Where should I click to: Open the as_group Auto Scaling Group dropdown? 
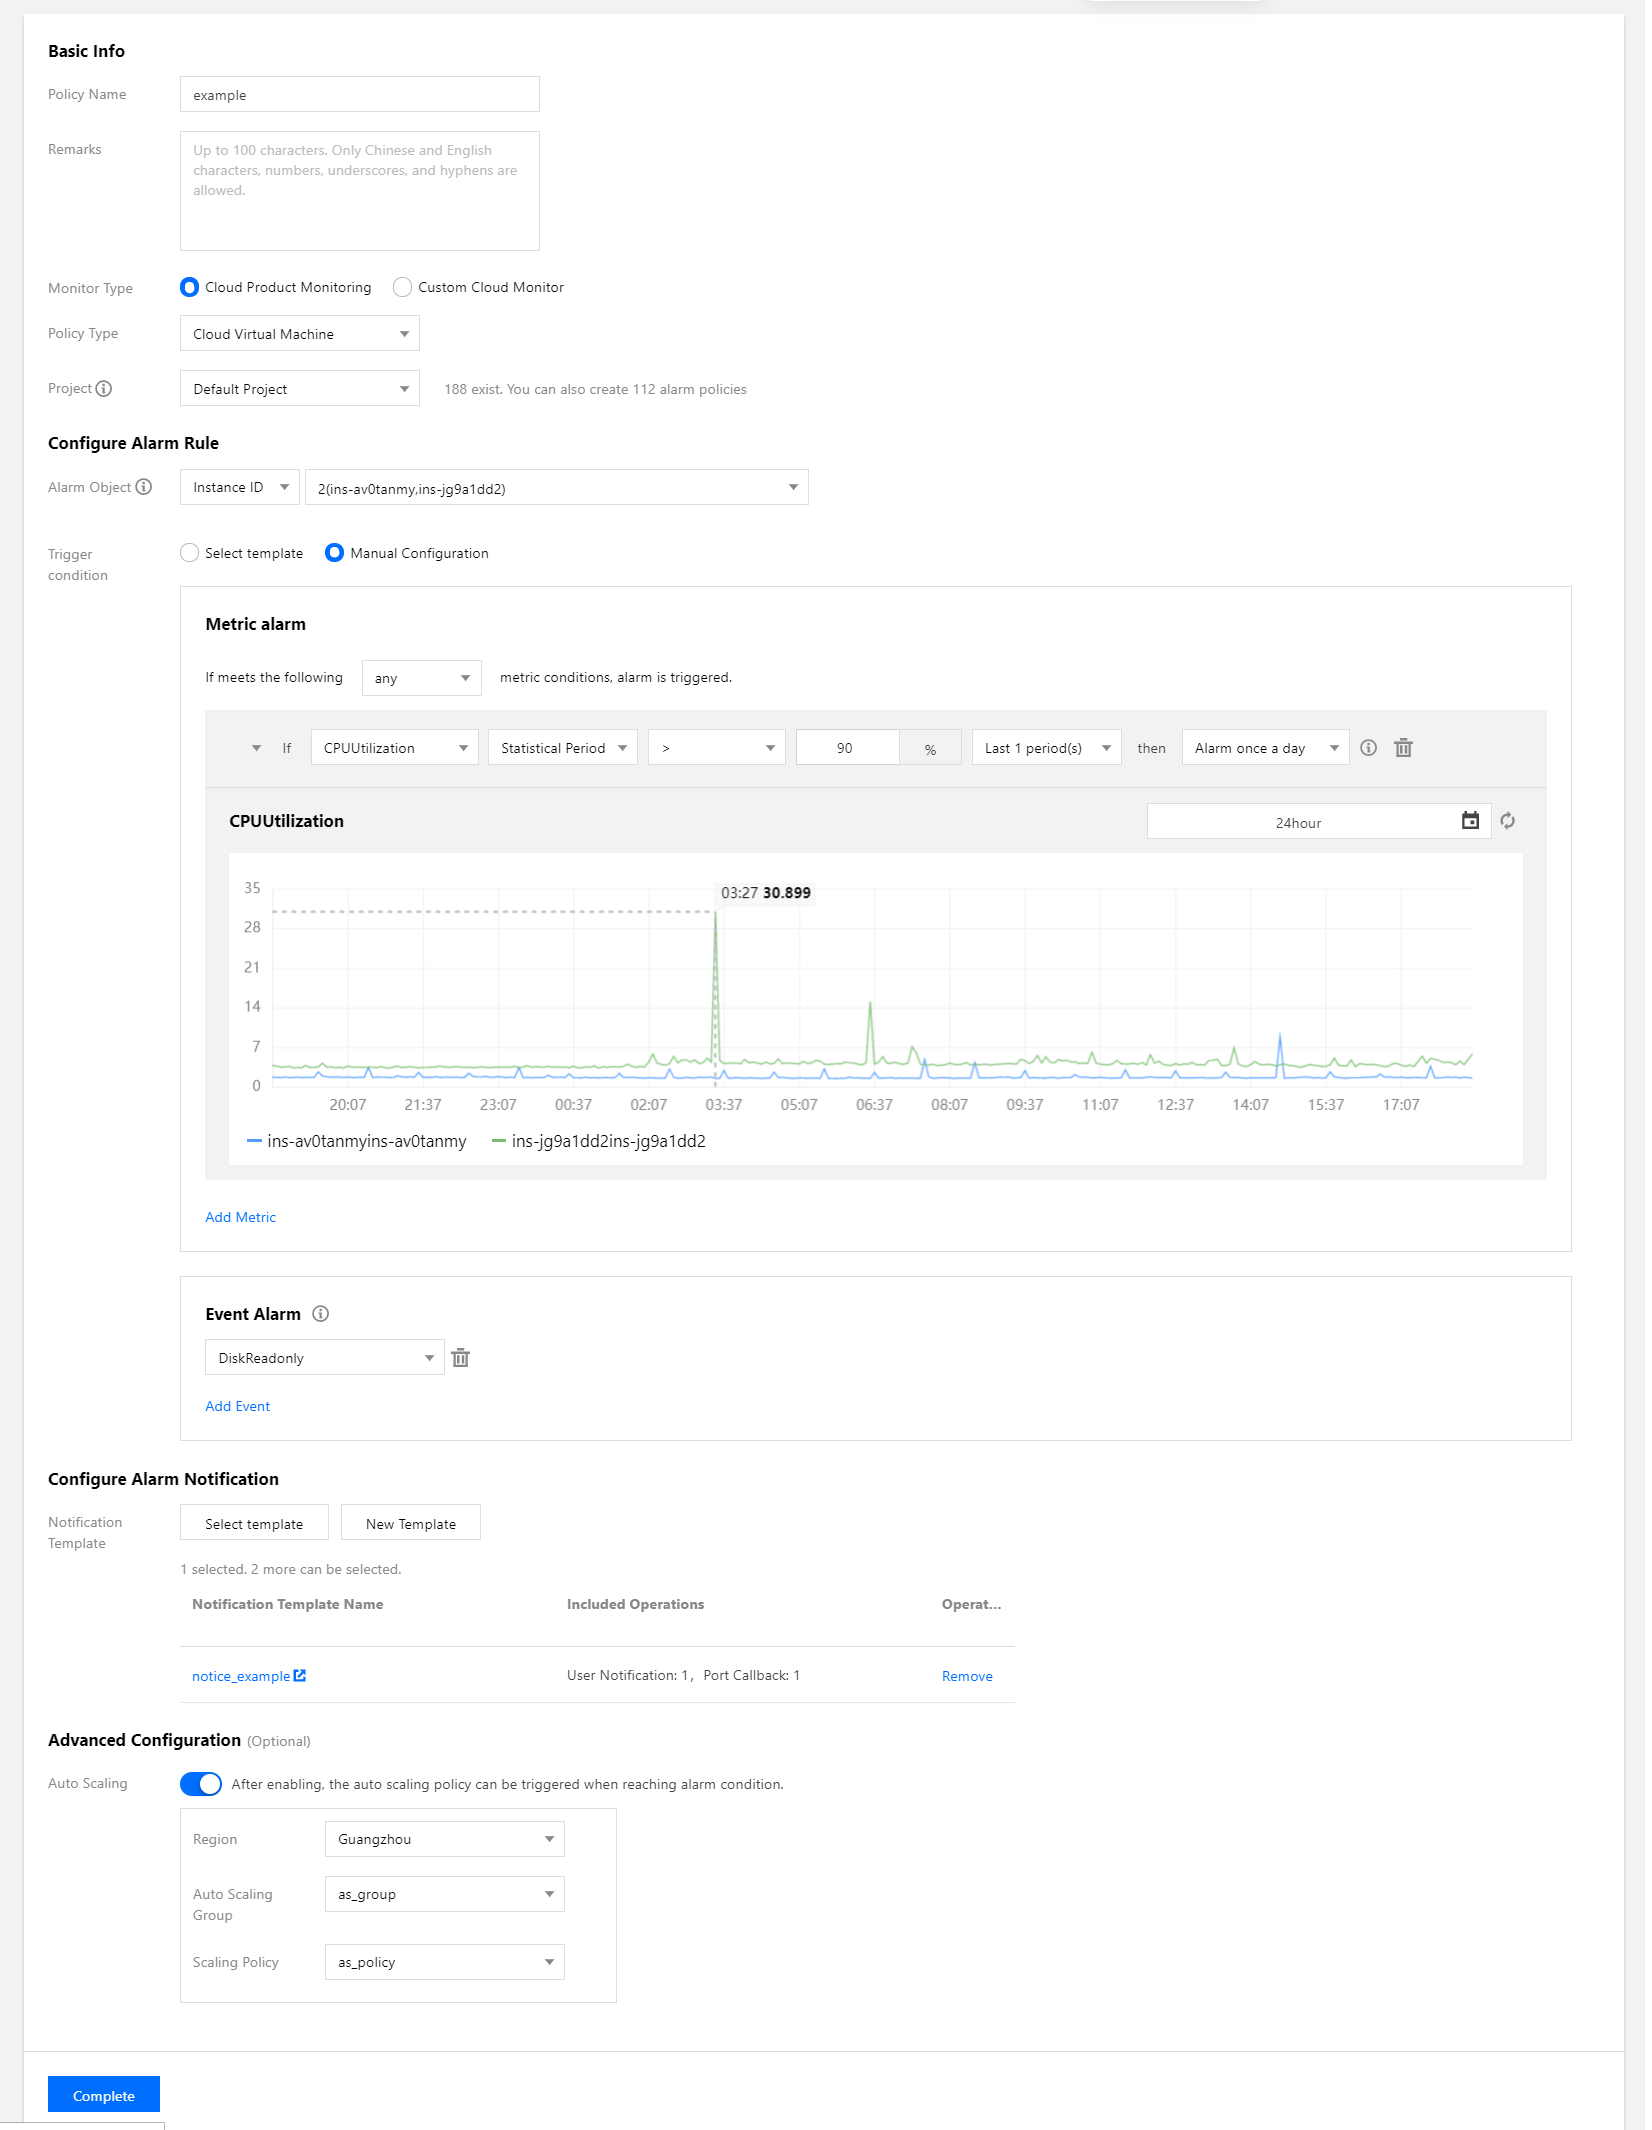[445, 1894]
